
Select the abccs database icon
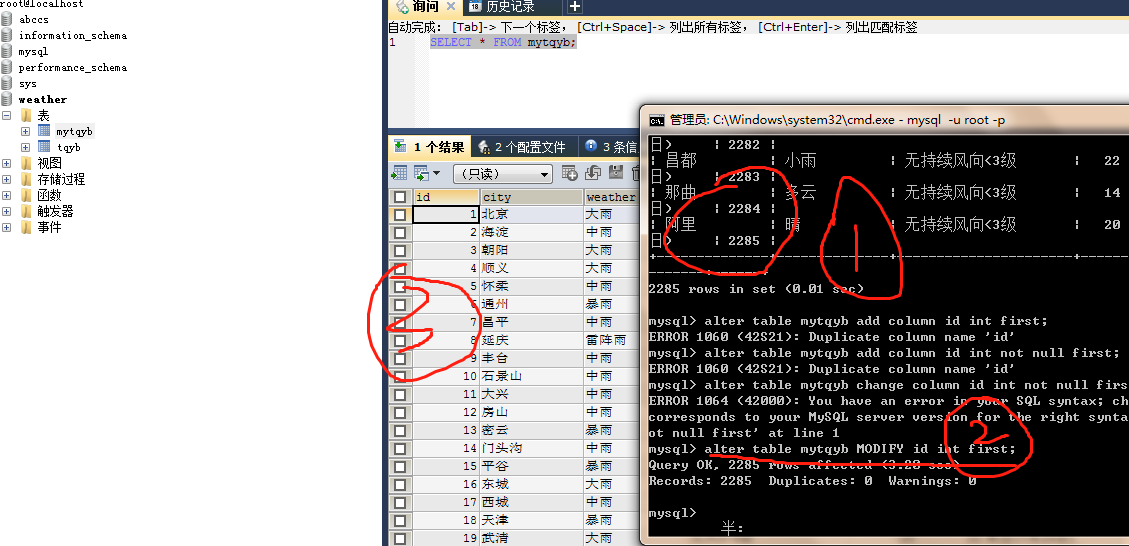[x=6, y=19]
